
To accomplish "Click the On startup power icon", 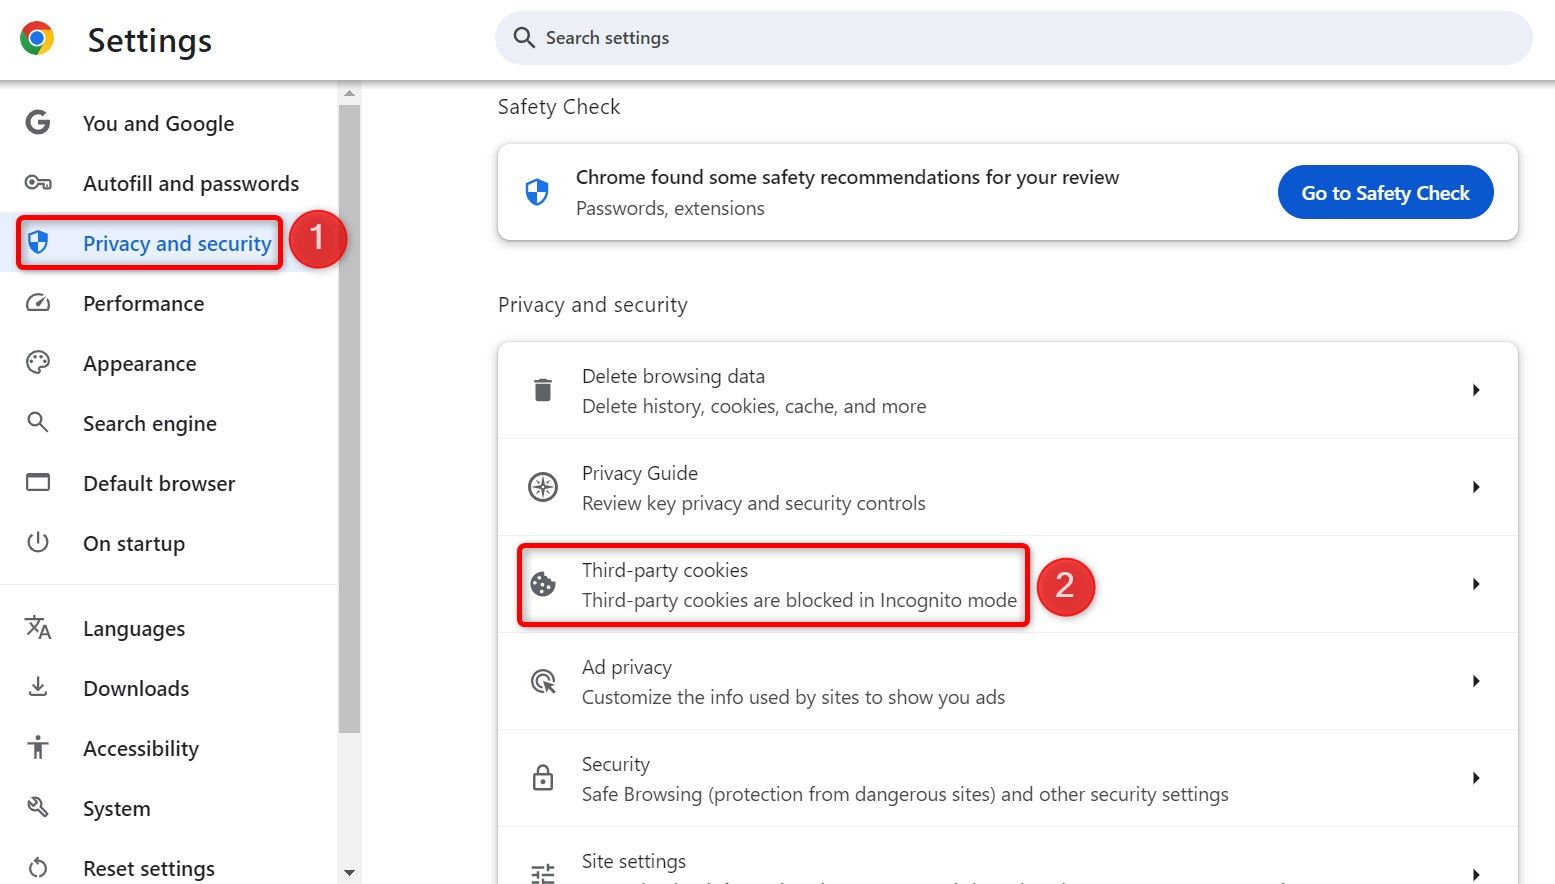I will [37, 543].
